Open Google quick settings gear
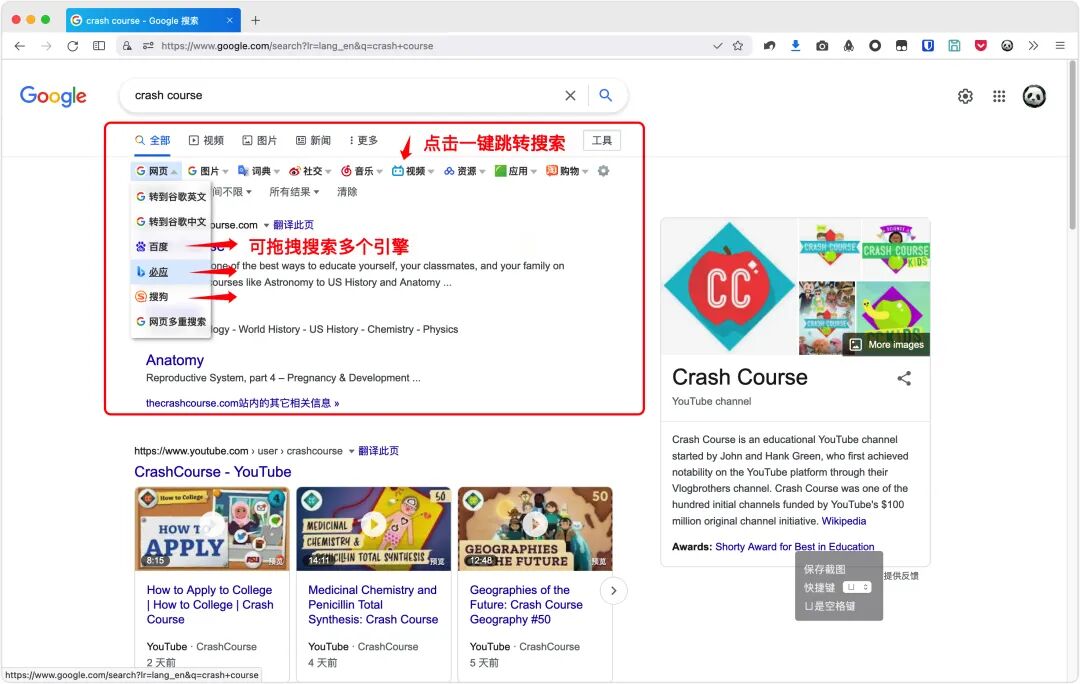1080x684 pixels. [966, 96]
